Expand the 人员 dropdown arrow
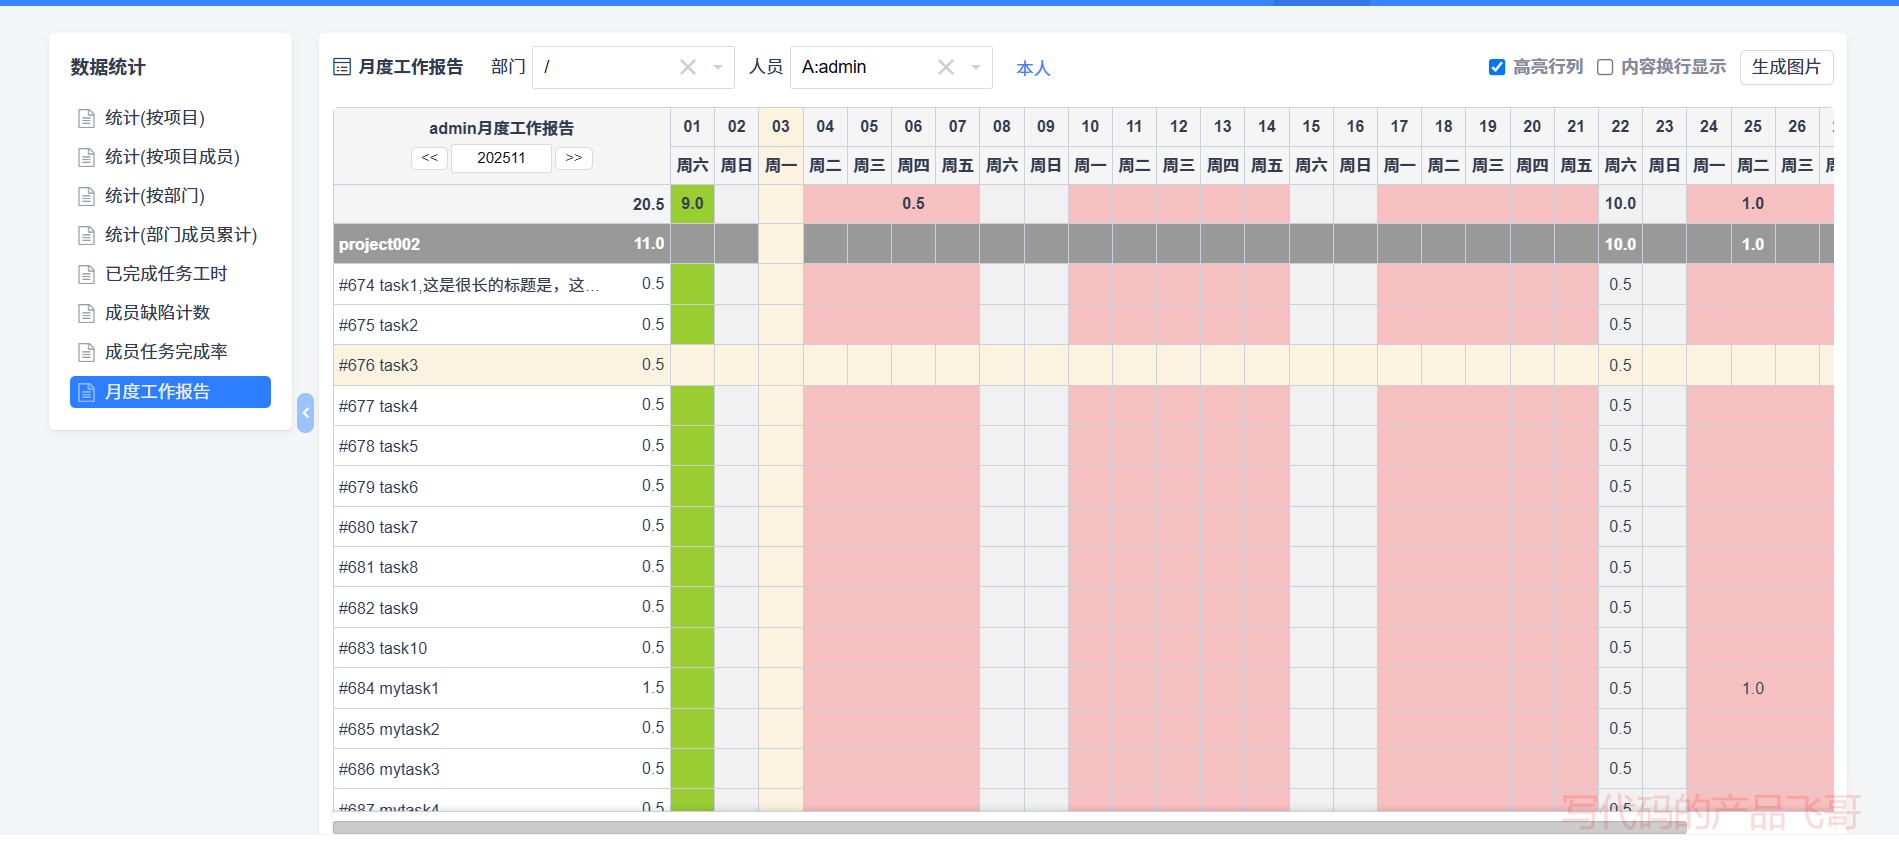Screen dimensions: 1899x842 pyautogui.click(x=976, y=67)
